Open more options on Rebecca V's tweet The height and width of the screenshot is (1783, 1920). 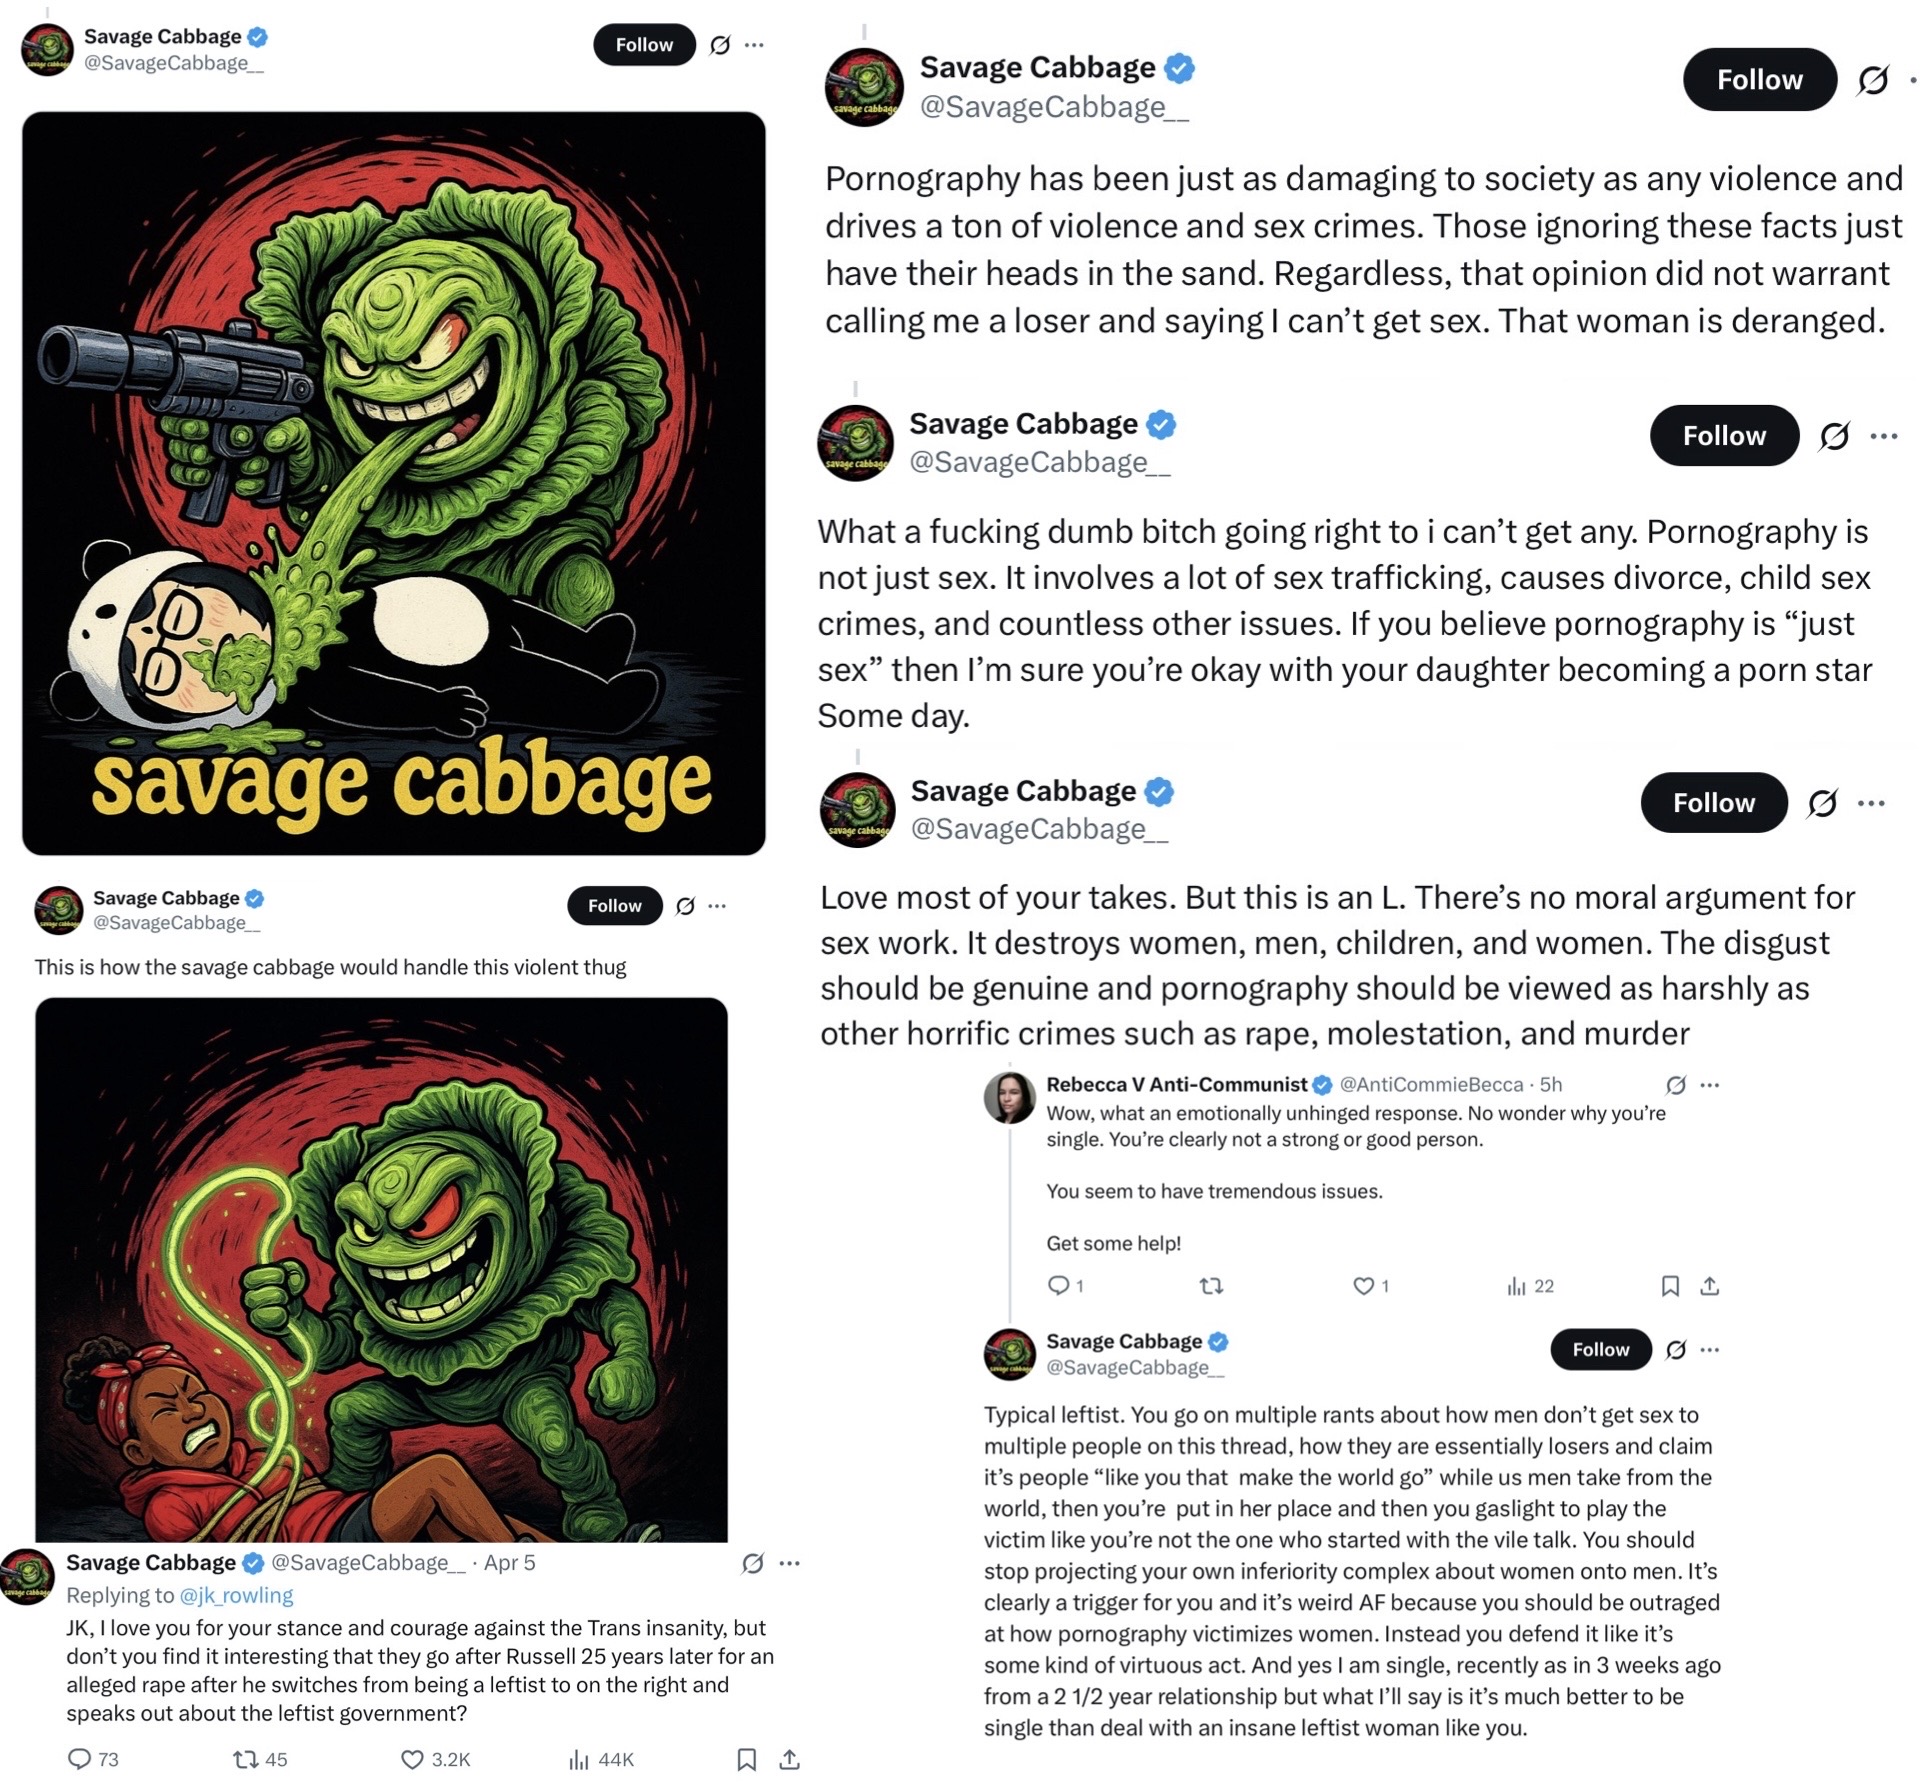pyautogui.click(x=1710, y=1085)
